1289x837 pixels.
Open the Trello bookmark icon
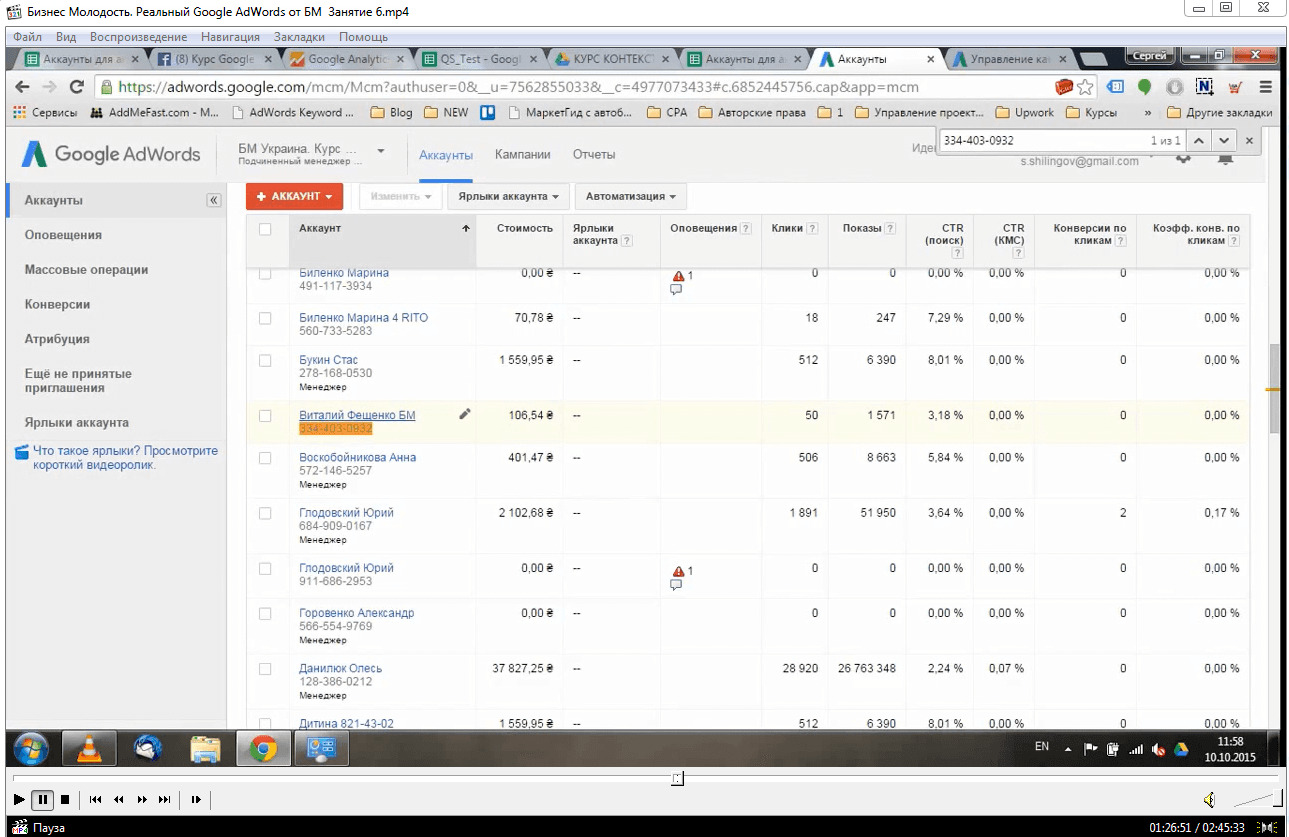pyautogui.click(x=488, y=113)
